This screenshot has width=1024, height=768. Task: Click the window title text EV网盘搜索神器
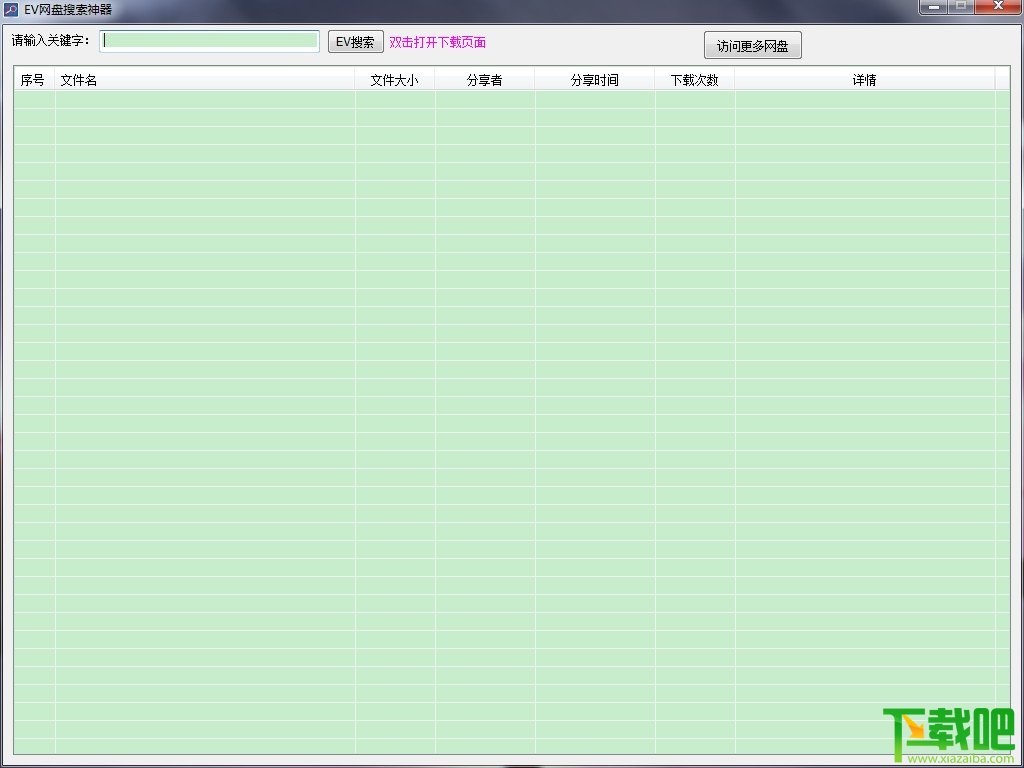tap(69, 10)
